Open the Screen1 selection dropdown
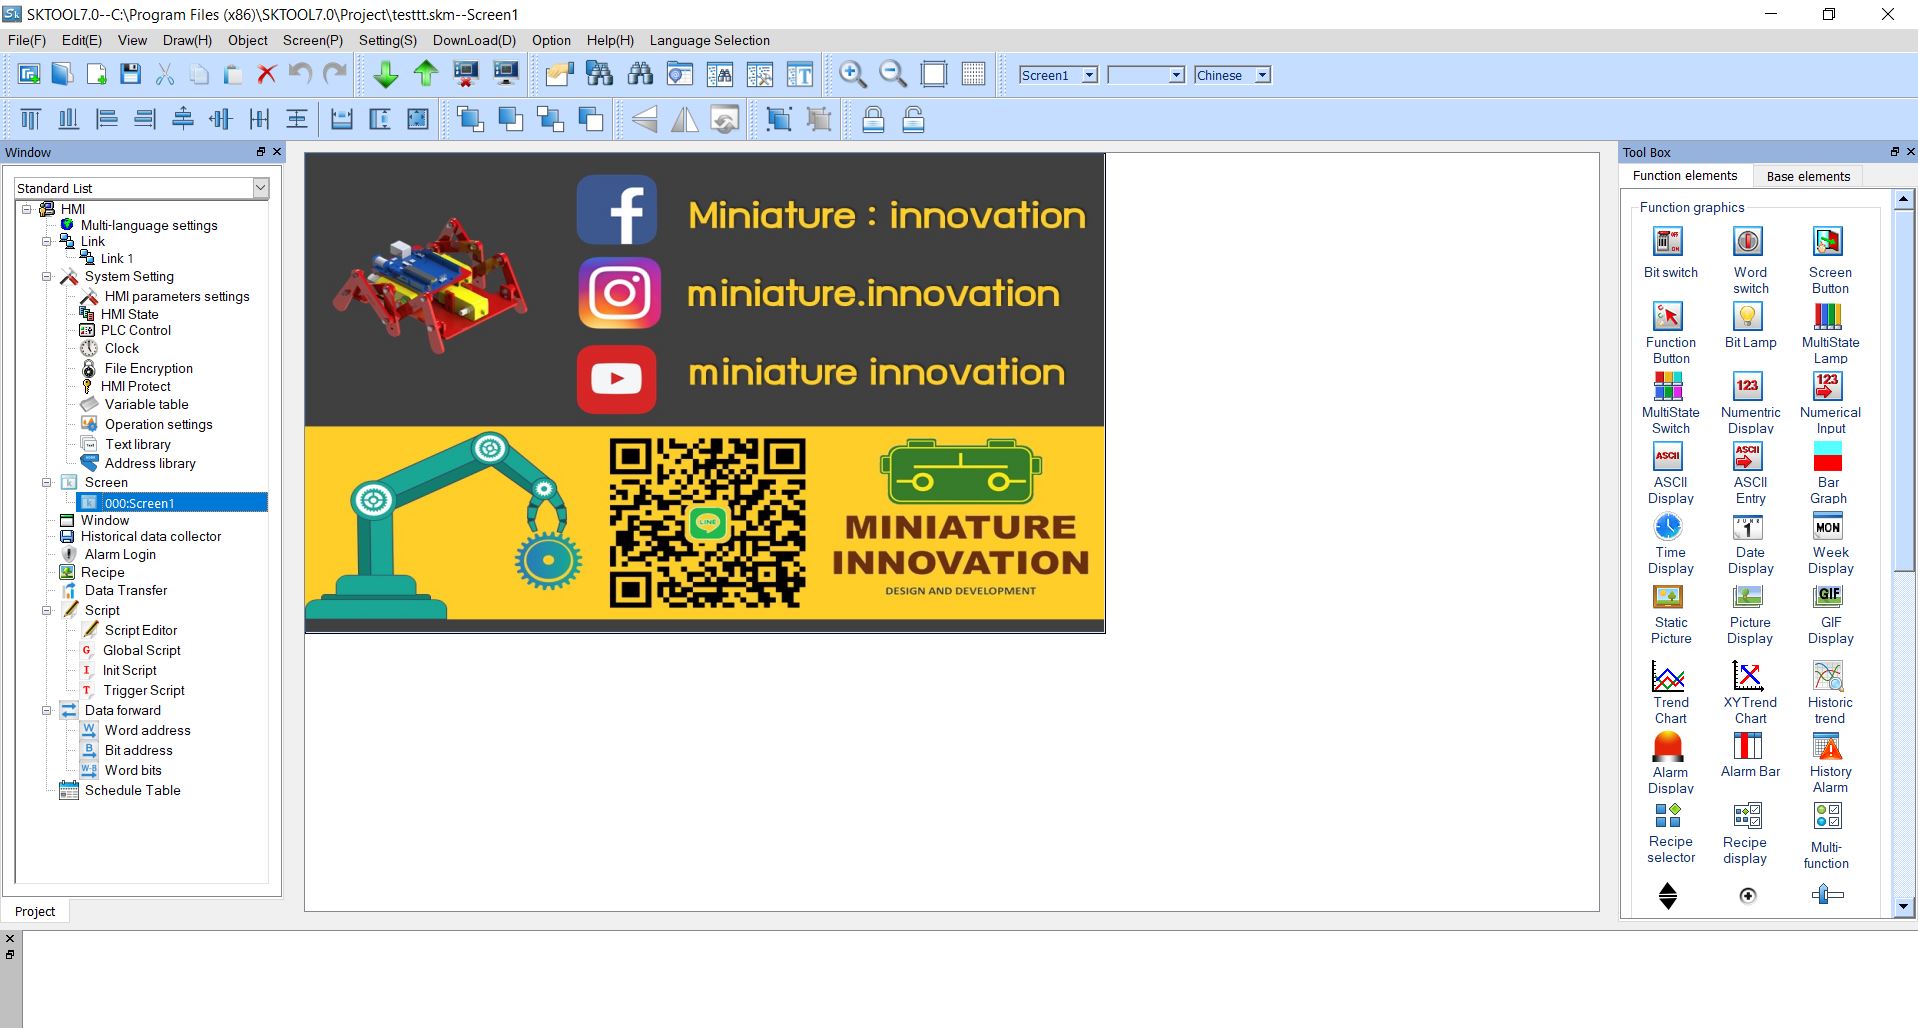Screen dimensions: 1918x1028 point(1089,75)
